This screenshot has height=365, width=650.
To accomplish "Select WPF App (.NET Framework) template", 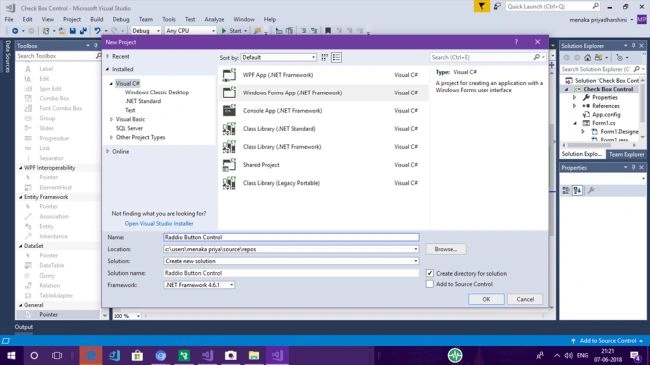I will [x=323, y=75].
